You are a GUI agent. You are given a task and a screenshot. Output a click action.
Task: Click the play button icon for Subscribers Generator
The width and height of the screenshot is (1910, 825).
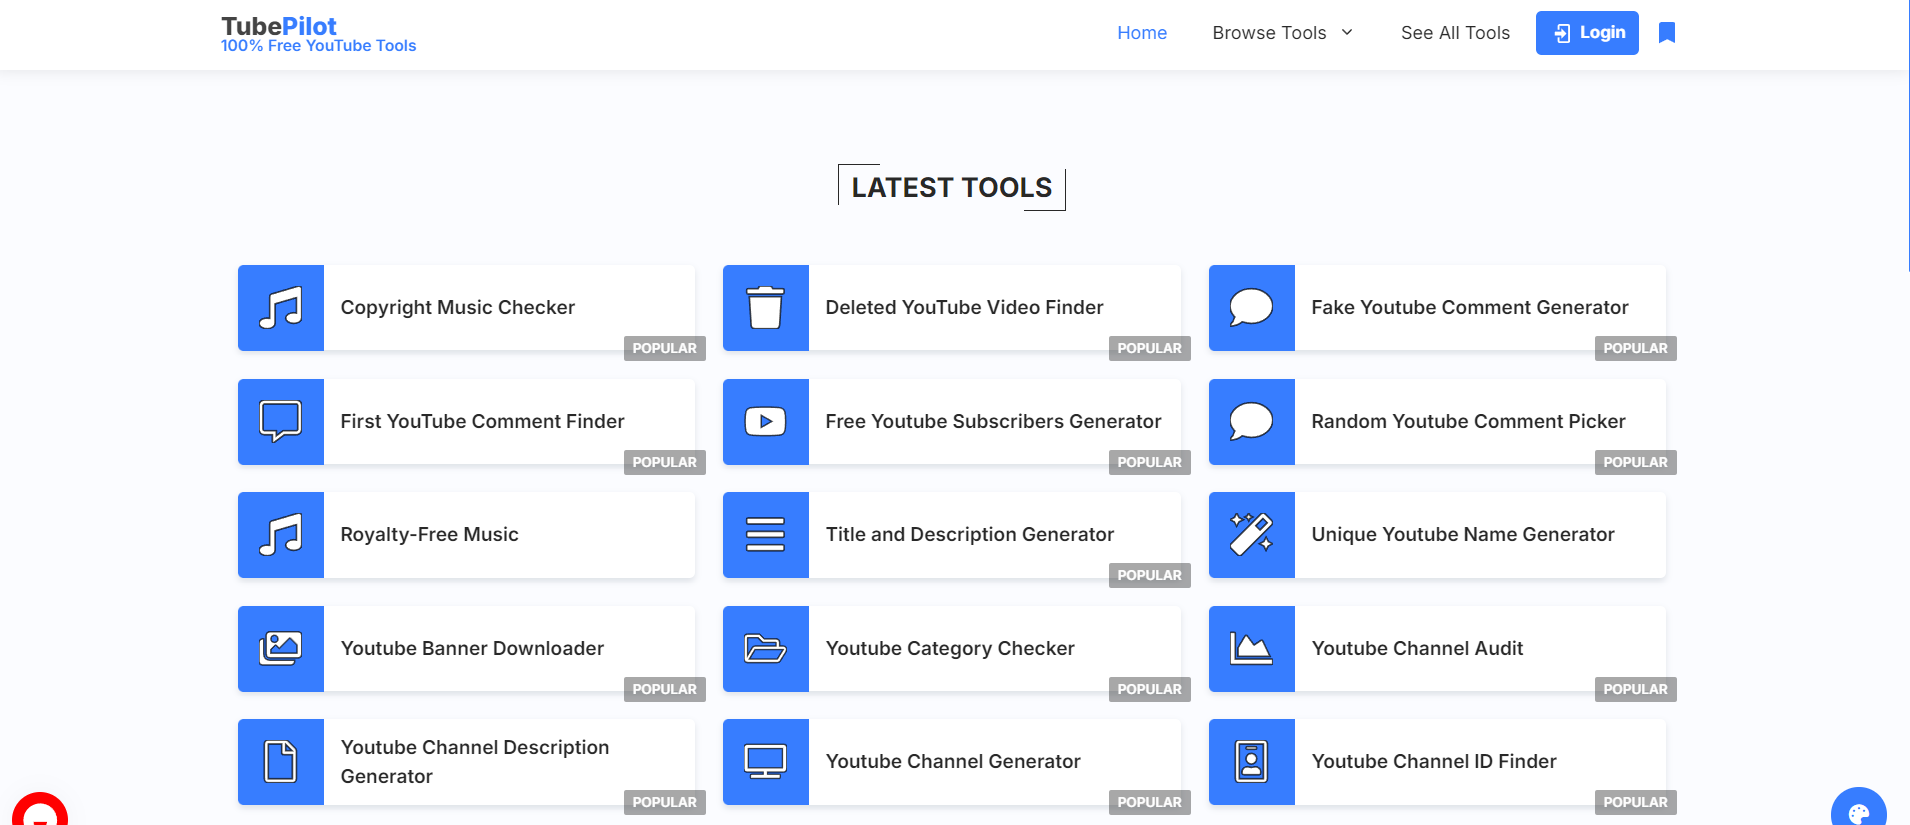765,422
